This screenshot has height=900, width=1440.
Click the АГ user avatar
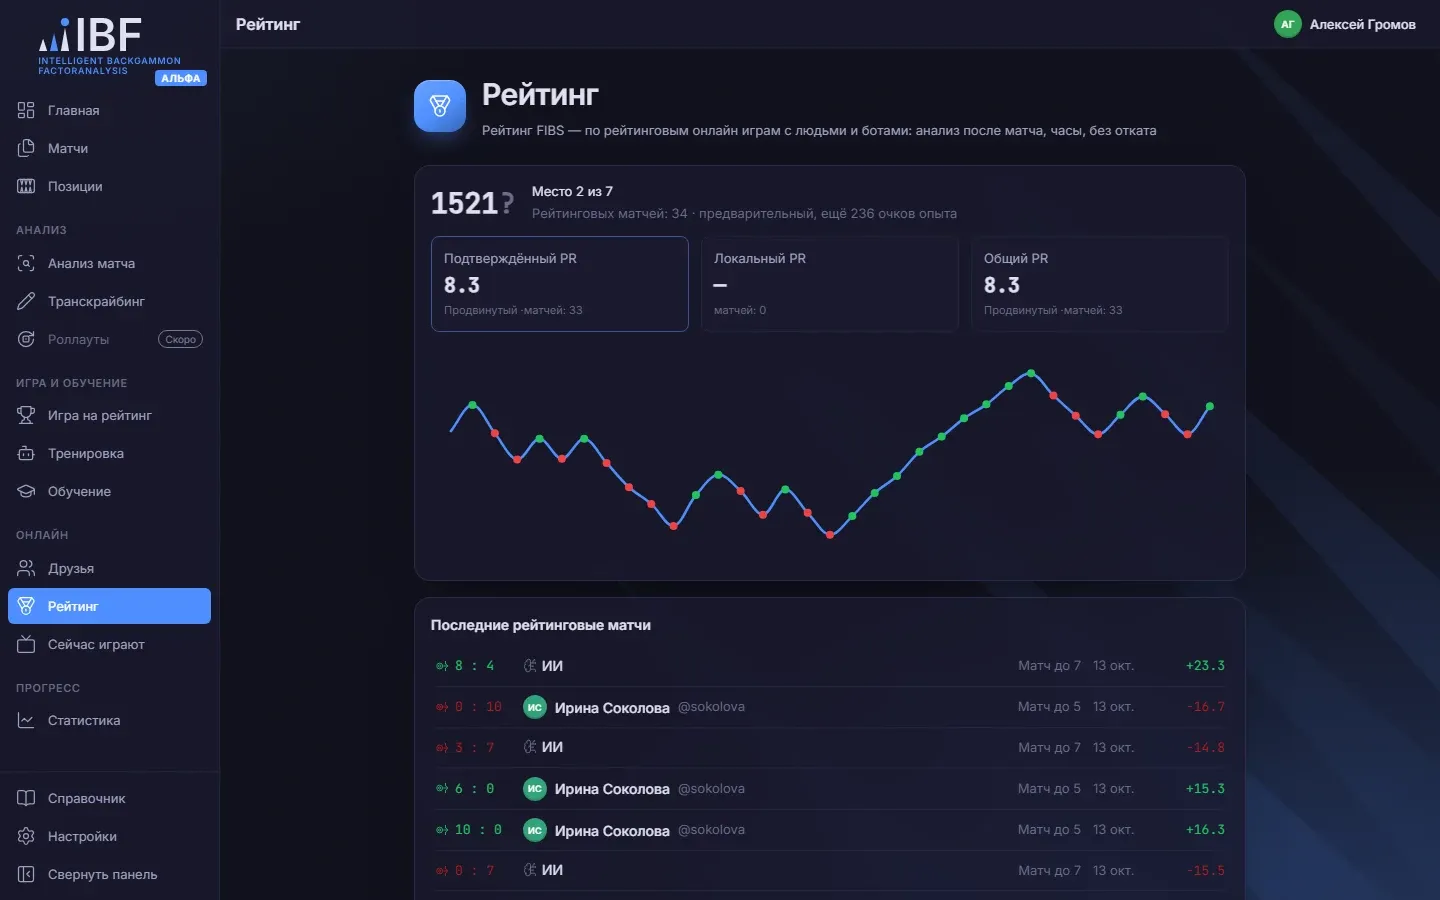pos(1287,24)
